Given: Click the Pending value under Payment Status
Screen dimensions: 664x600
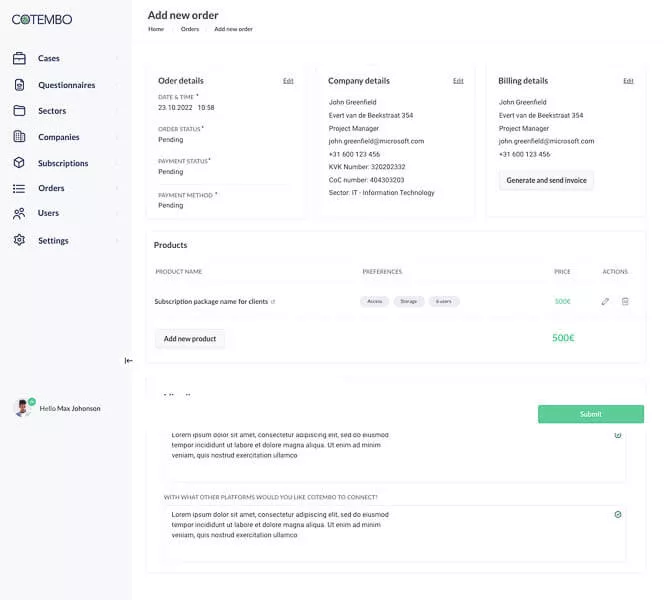Looking at the screenshot, I should 171,171.
